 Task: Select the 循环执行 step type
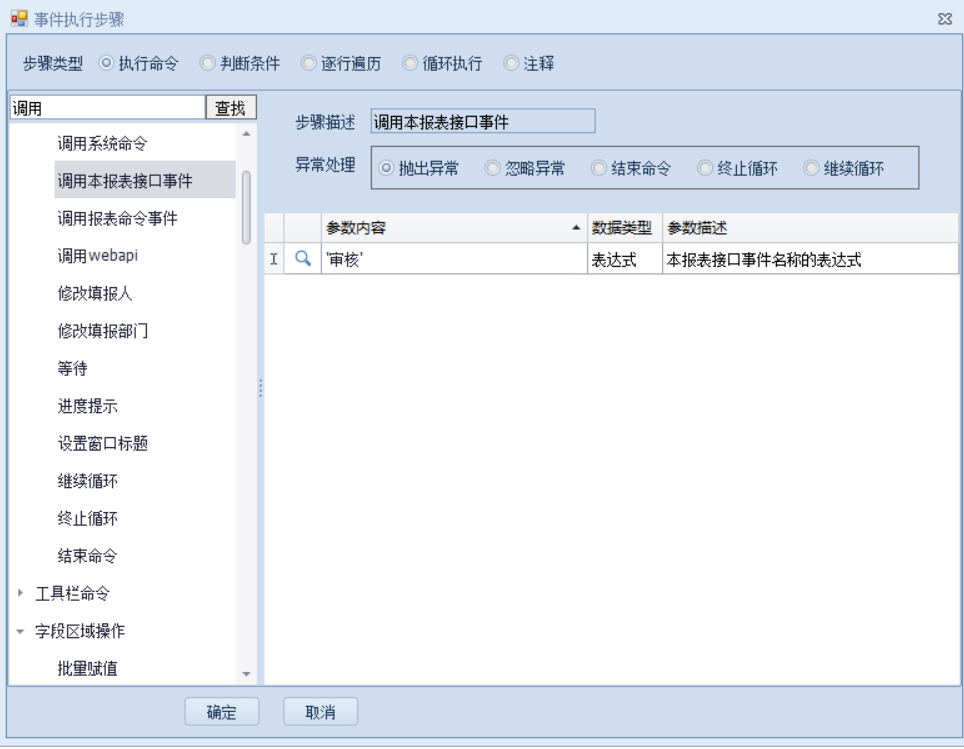click(410, 63)
